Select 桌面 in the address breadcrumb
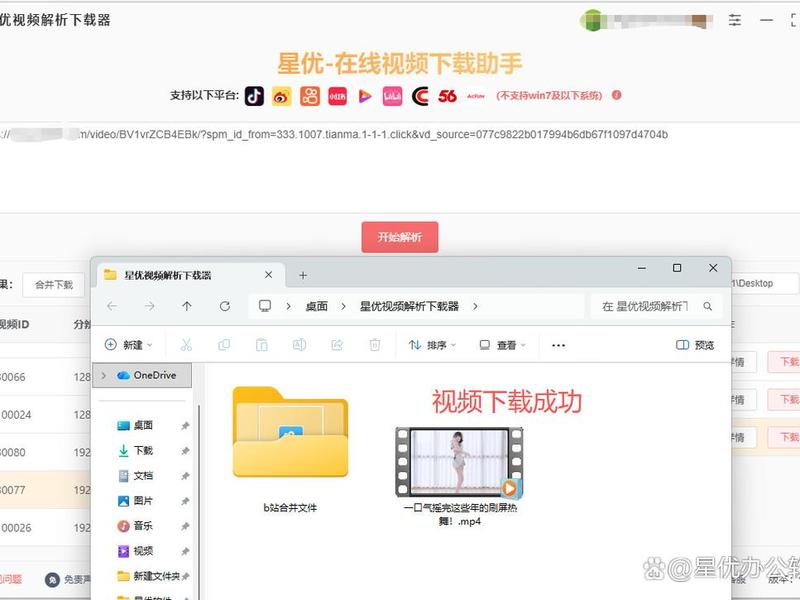Viewport: 800px width, 600px height. click(x=316, y=306)
